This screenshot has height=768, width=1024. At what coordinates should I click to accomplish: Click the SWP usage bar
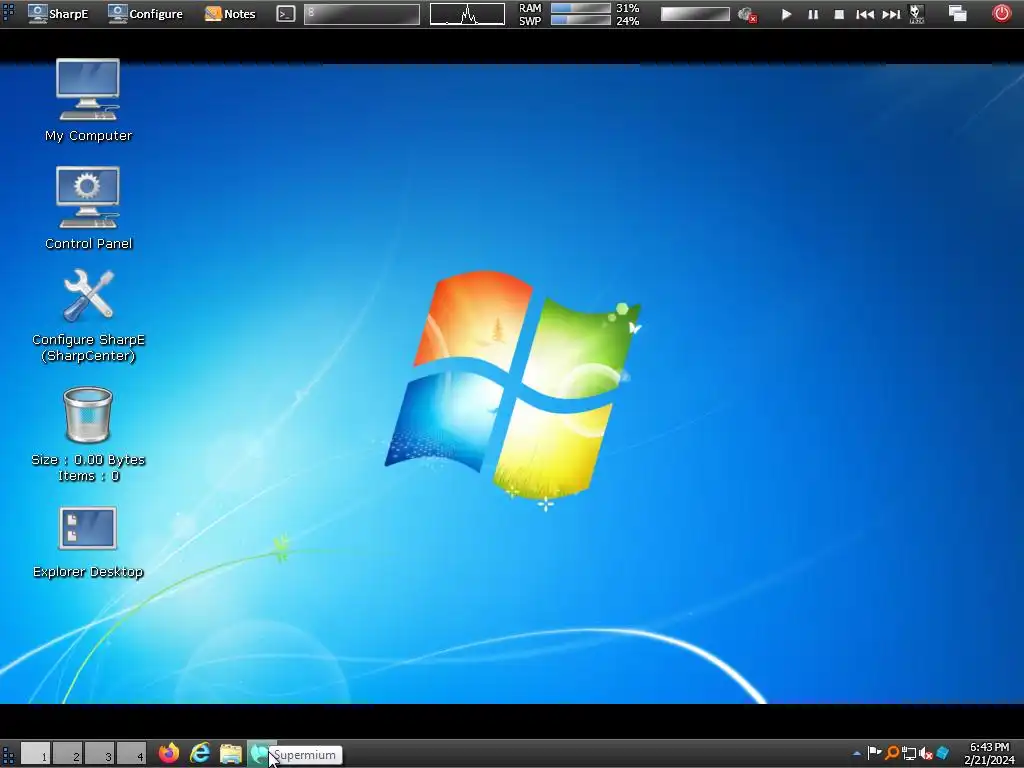point(581,20)
